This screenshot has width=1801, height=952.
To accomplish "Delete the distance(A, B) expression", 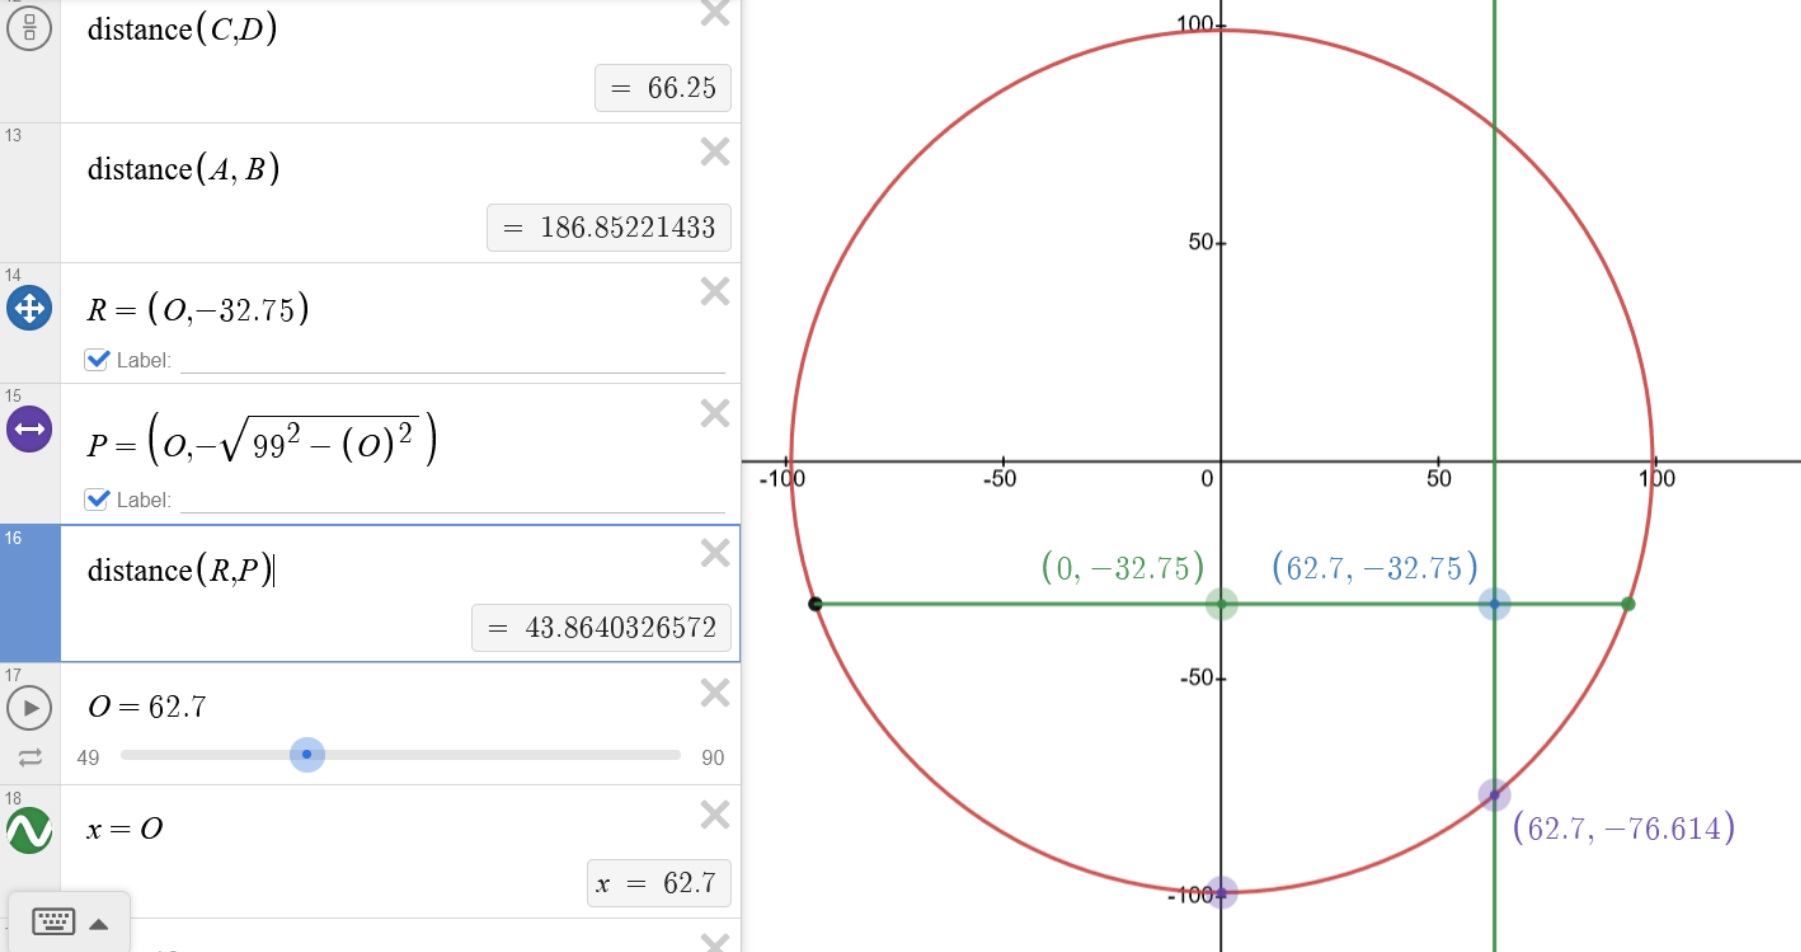I will pos(714,152).
